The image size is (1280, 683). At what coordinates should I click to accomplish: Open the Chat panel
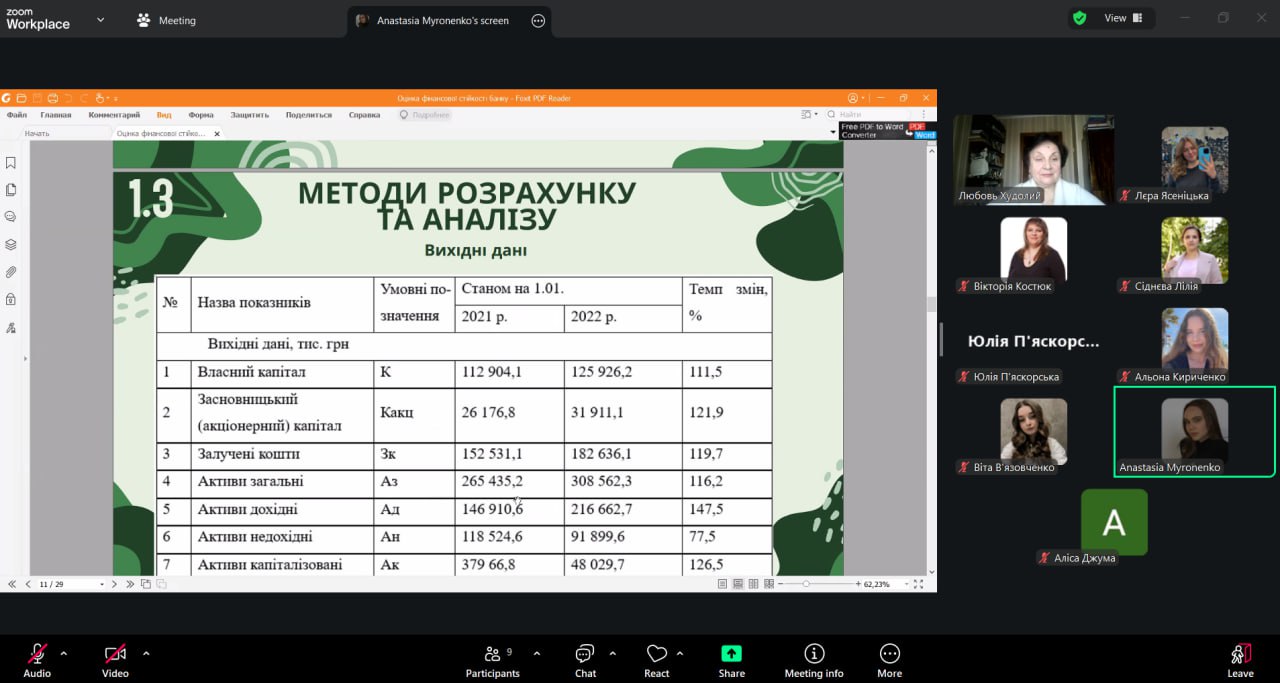pyautogui.click(x=585, y=660)
